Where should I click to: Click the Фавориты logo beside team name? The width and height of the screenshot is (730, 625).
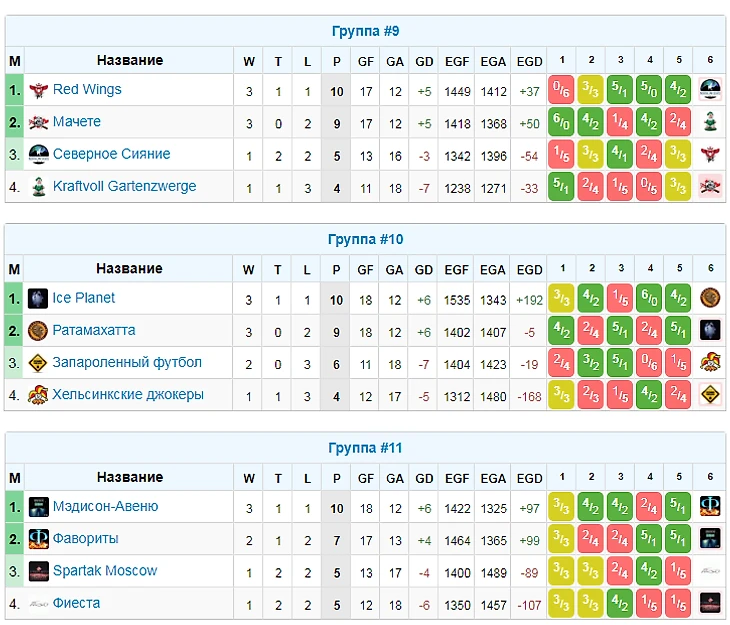coord(39,539)
